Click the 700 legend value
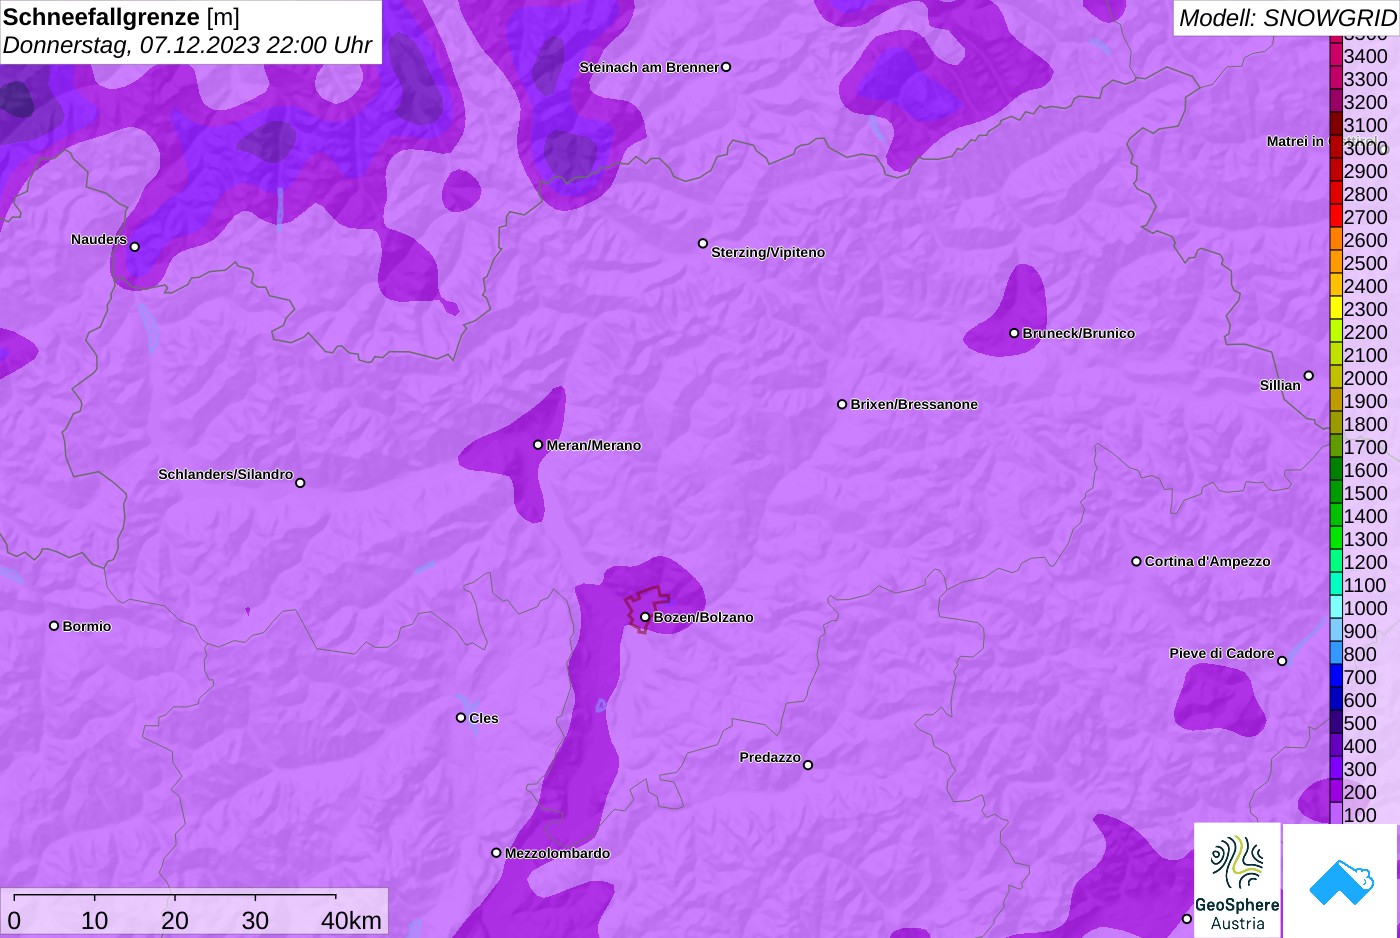The height and width of the screenshot is (938, 1400). tap(1360, 677)
